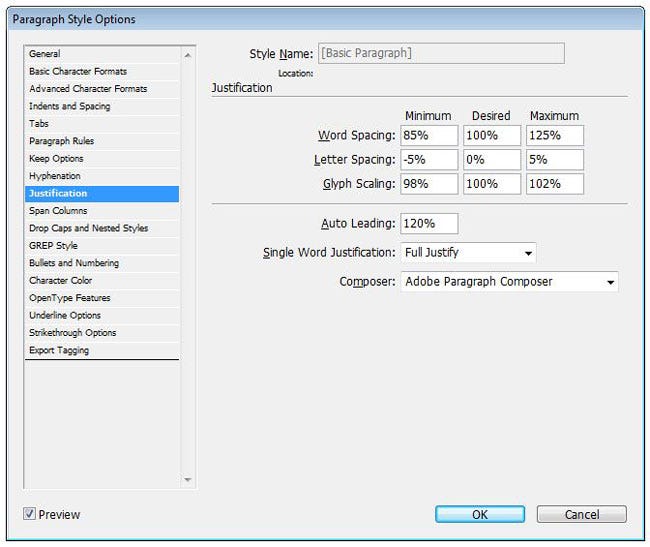Select Indents and Spacing in the list
This screenshot has width=650, height=547.
point(102,106)
